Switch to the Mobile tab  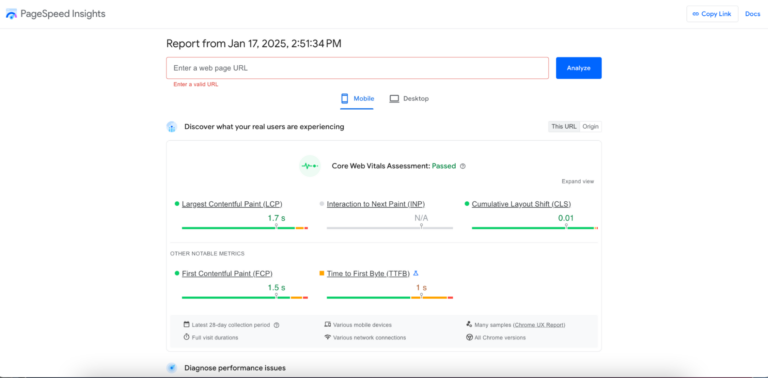coord(357,99)
